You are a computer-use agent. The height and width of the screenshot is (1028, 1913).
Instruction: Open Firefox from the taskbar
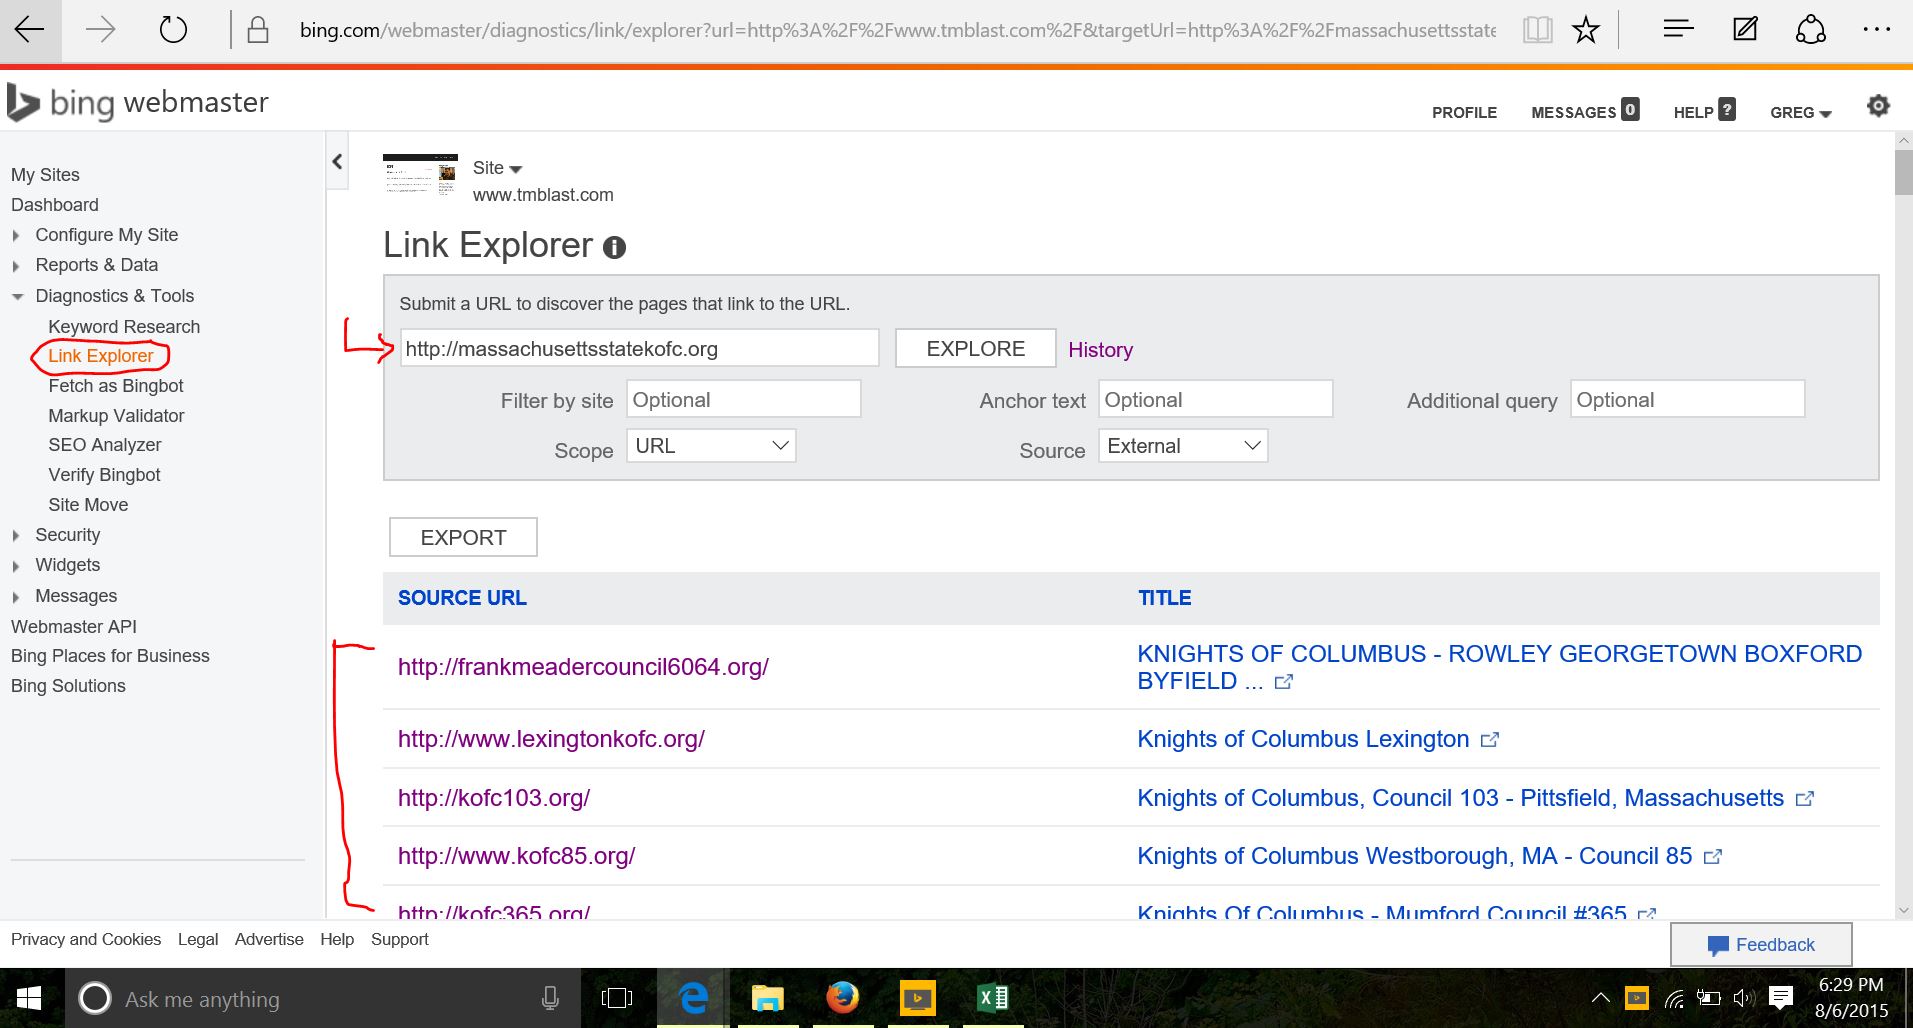[842, 998]
